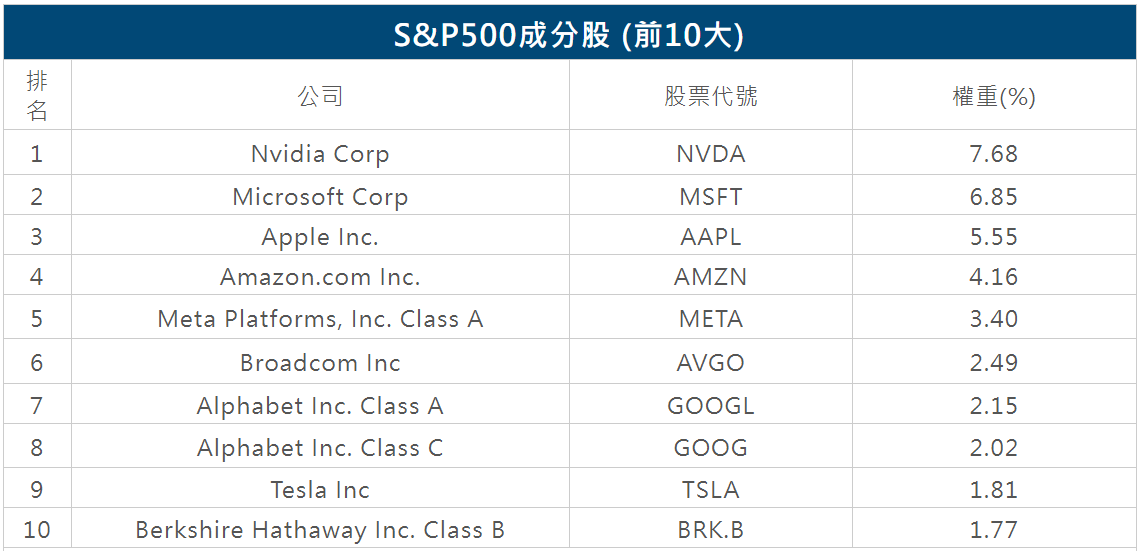The width and height of the screenshot is (1142, 551).
Task: Click Alphabet Inc. Class A entry
Action: click(320, 406)
